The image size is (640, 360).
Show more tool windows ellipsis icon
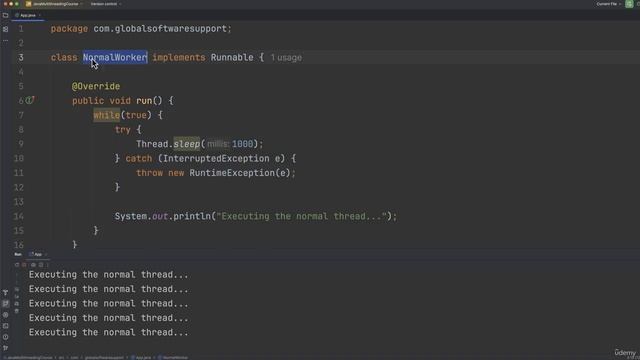coord(5,41)
